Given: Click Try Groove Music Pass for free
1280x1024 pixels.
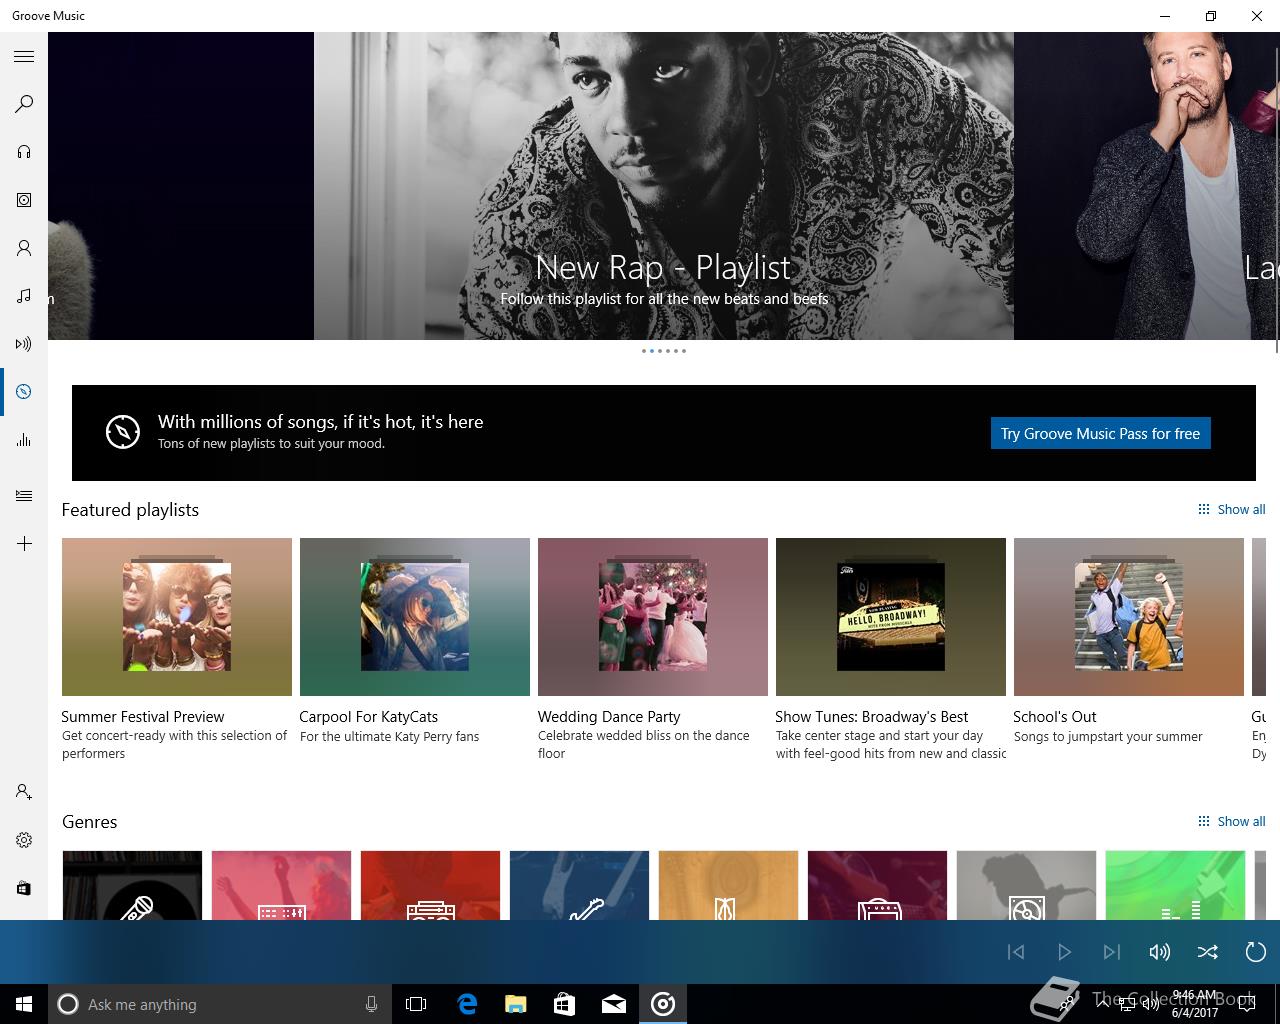Looking at the screenshot, I should point(1100,433).
